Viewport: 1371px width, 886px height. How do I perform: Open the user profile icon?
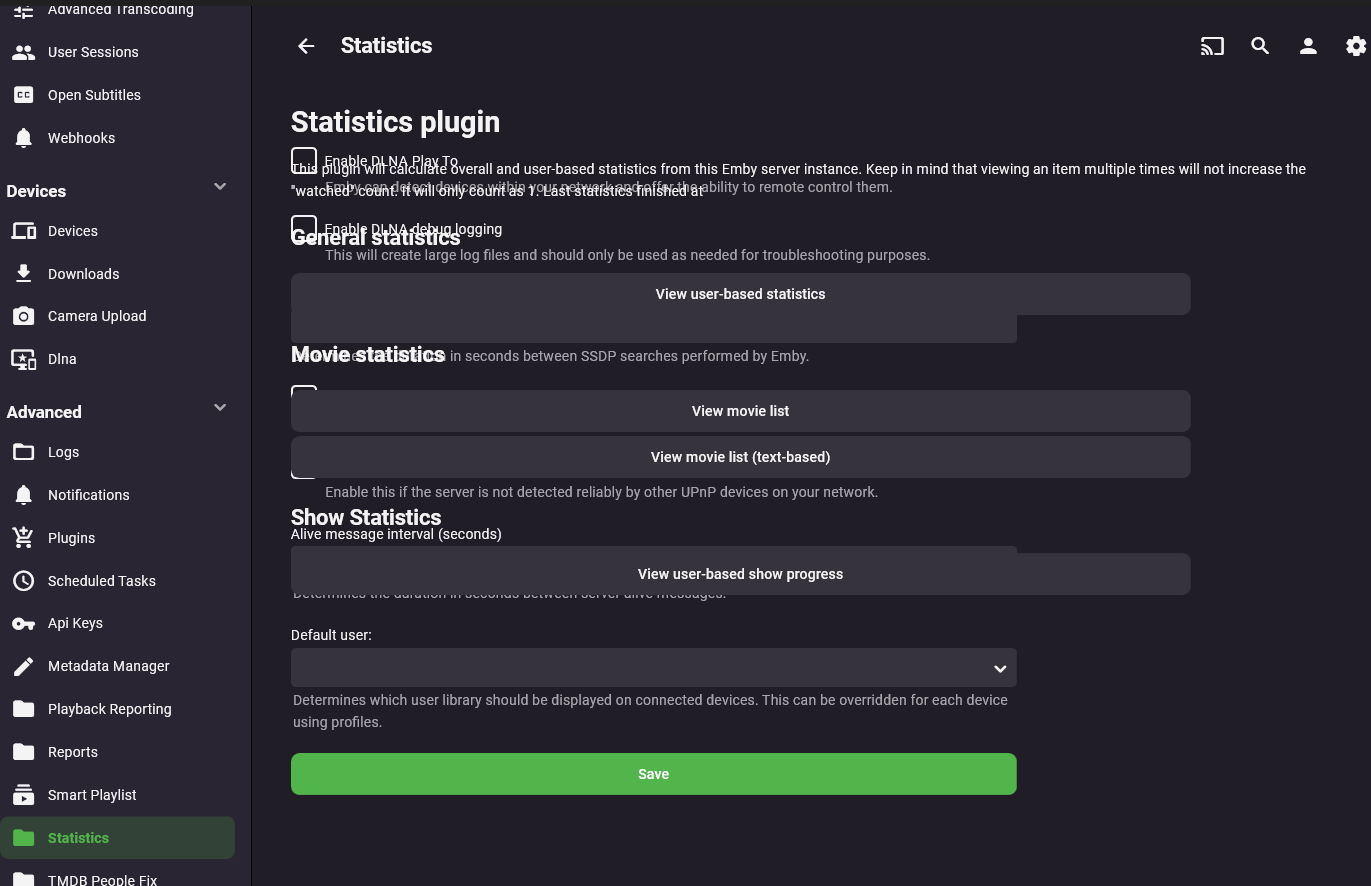tap(1308, 46)
